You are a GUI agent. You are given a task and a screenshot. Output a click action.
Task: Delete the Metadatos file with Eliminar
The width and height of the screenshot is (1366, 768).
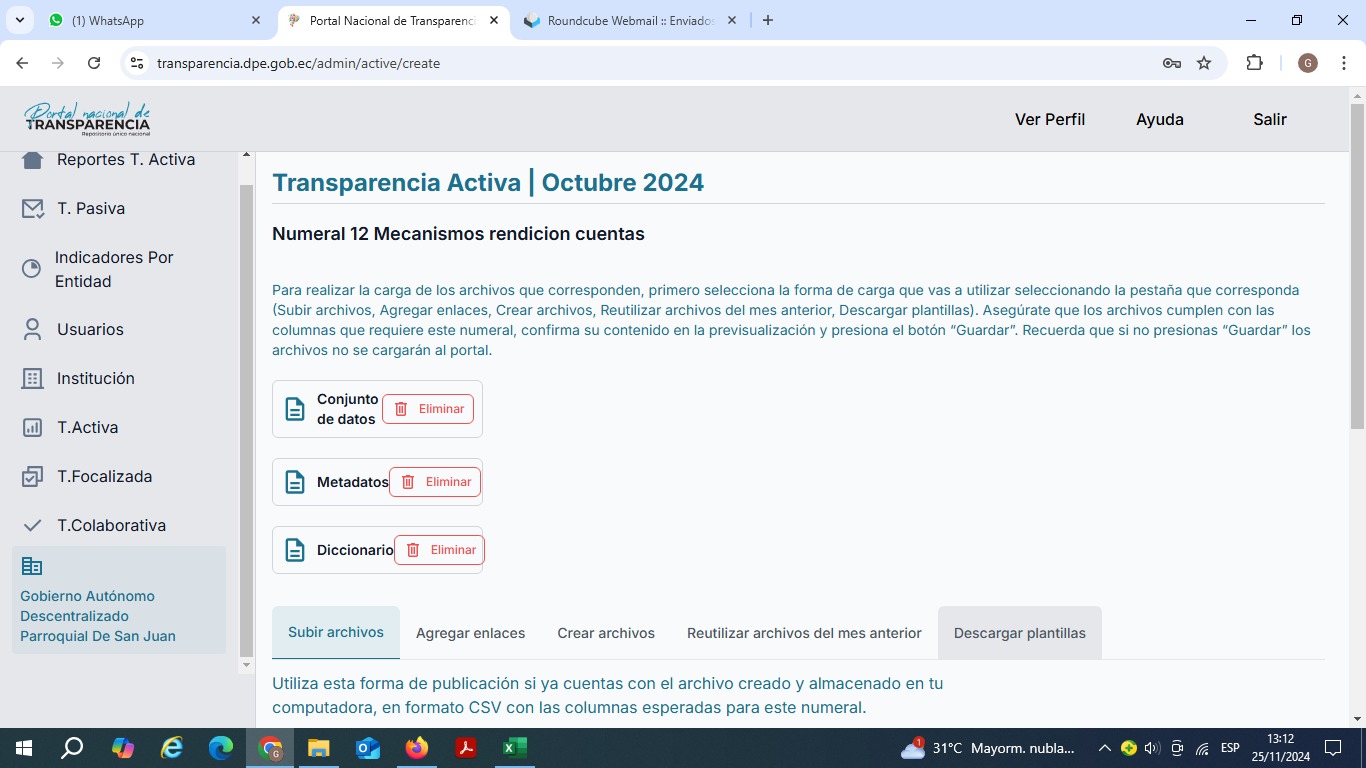[x=435, y=482]
